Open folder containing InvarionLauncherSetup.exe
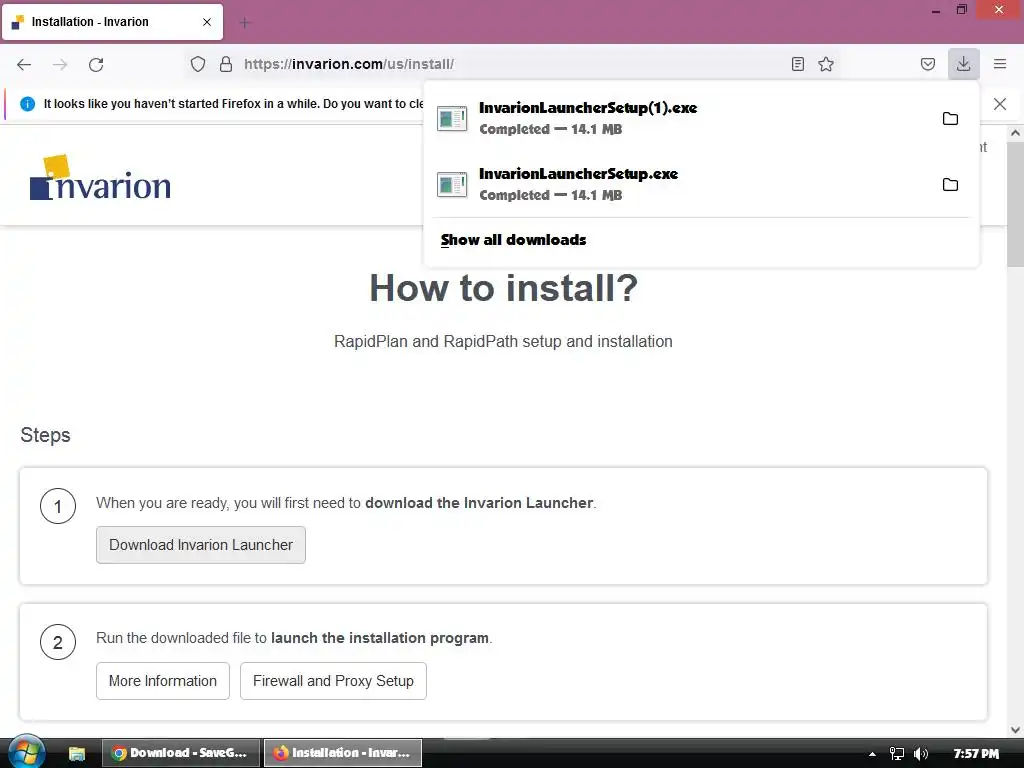This screenshot has width=1024, height=768. [x=950, y=184]
